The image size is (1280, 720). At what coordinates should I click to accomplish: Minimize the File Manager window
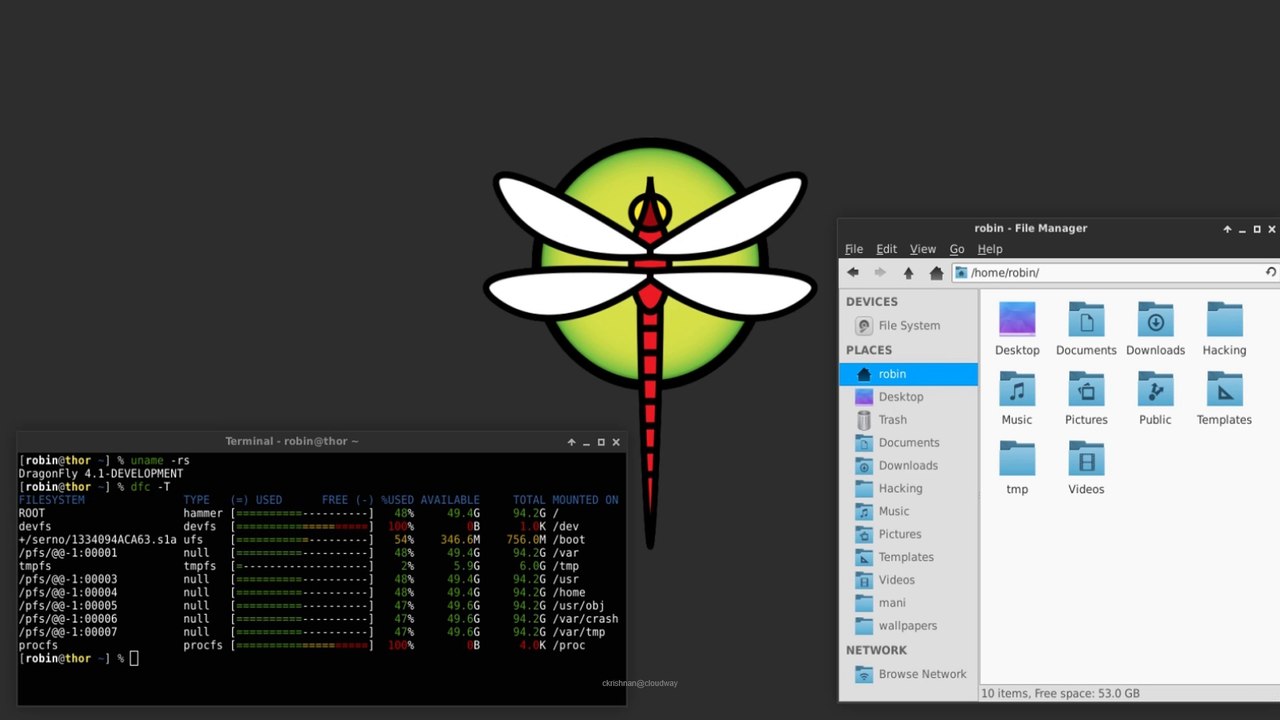(x=1242, y=229)
